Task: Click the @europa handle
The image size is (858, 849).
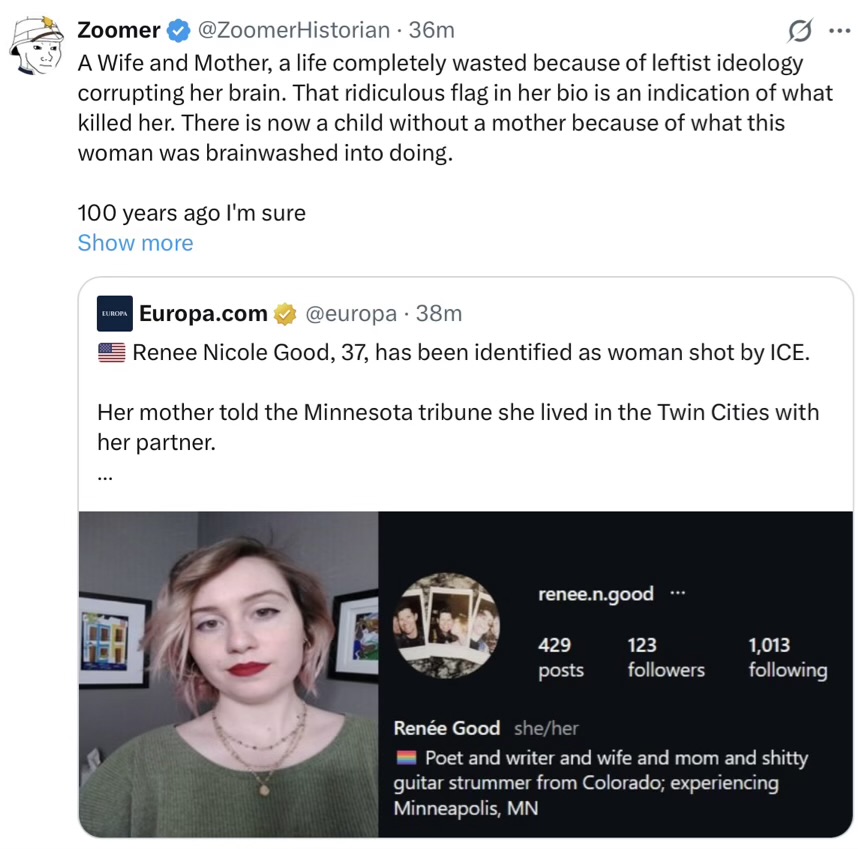Action: coord(349,314)
